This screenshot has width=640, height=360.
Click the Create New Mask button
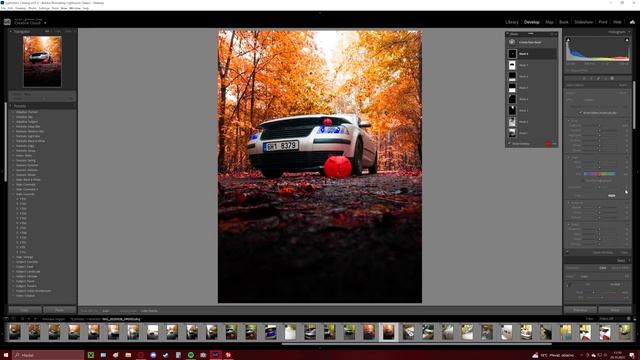(531, 42)
